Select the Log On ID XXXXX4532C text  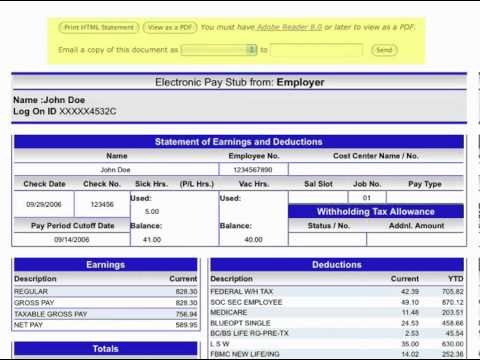pos(65,111)
